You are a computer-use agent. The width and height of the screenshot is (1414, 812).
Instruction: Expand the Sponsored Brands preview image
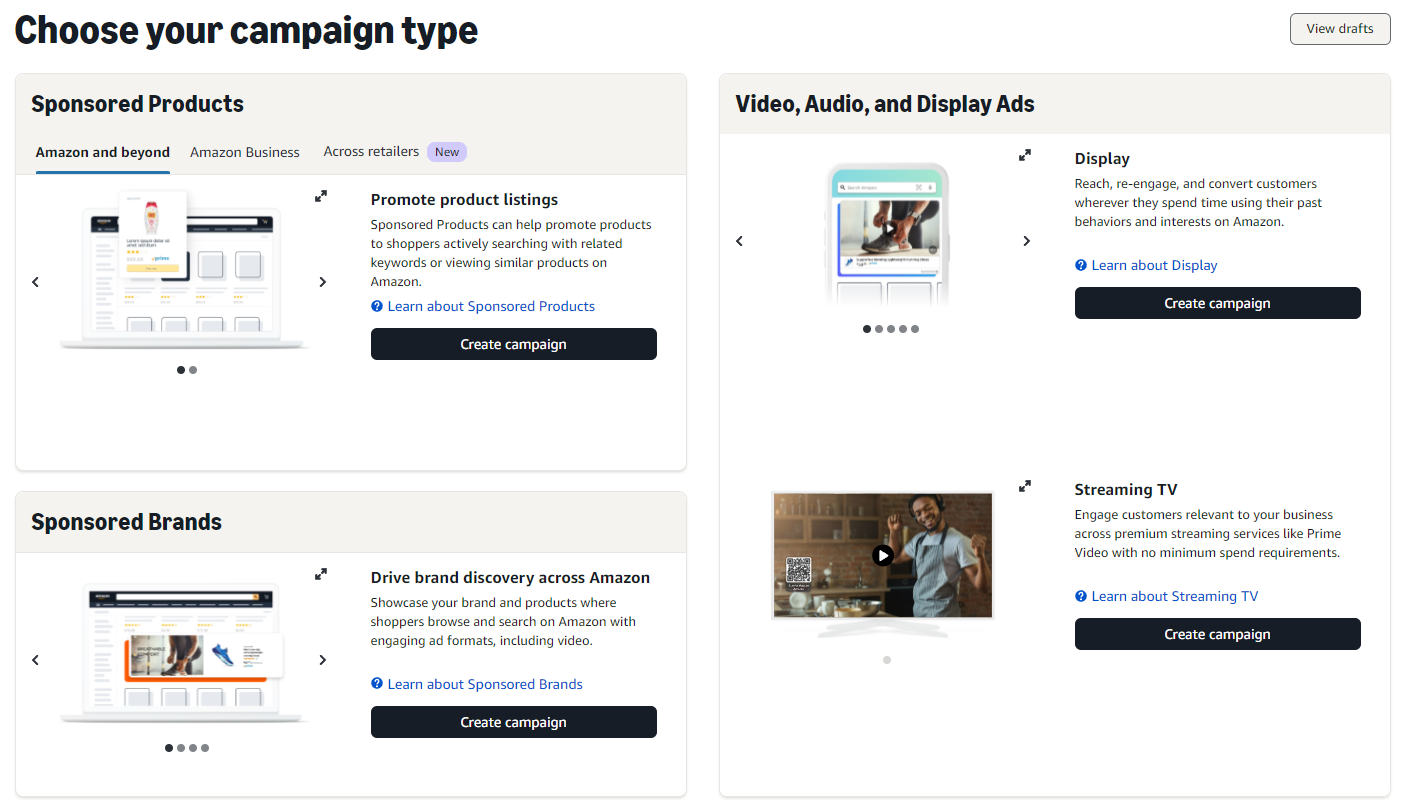click(321, 575)
